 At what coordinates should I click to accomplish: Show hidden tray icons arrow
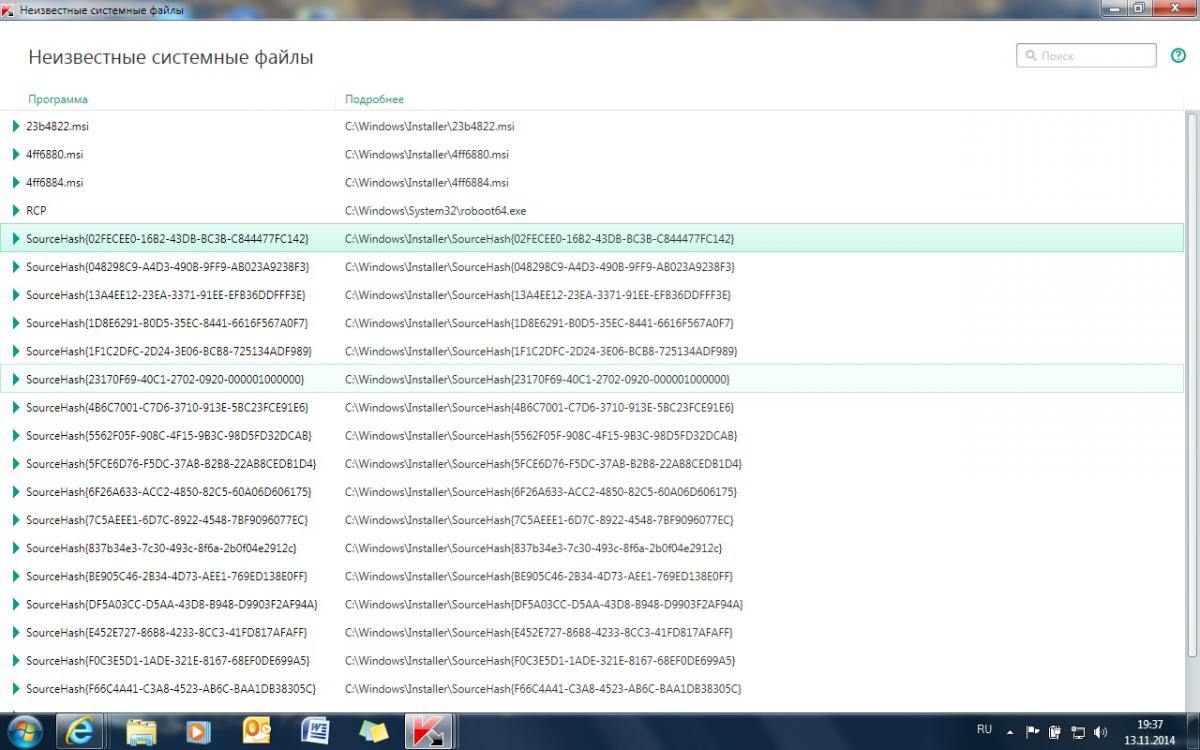point(1010,732)
